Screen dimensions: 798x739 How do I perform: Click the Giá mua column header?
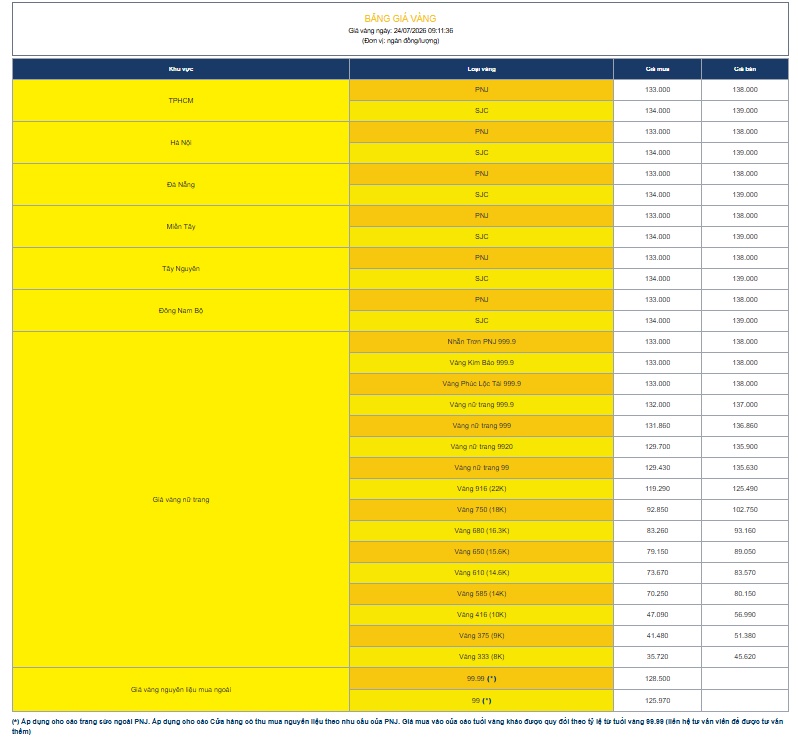(x=657, y=69)
